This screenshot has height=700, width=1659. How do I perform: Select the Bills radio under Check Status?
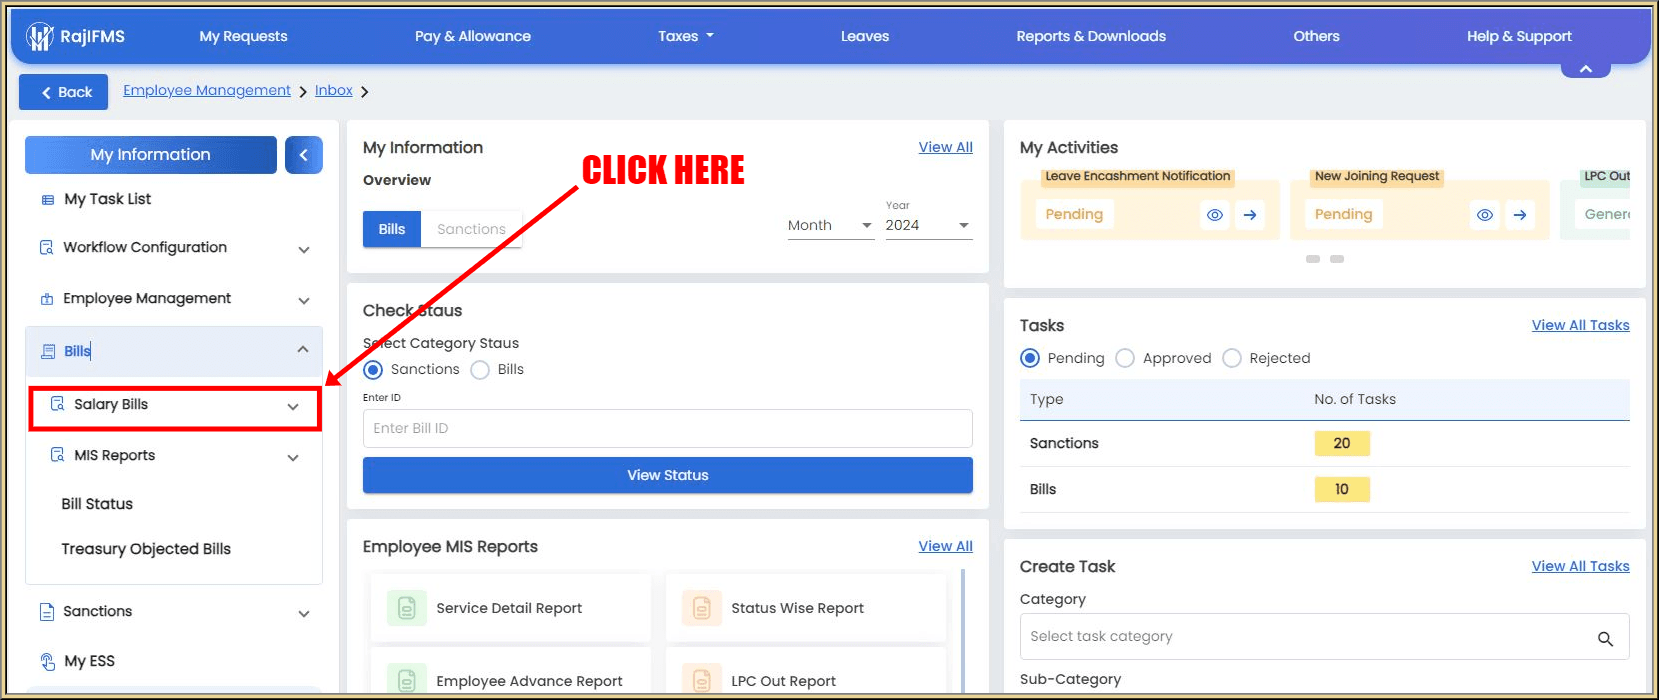point(480,370)
